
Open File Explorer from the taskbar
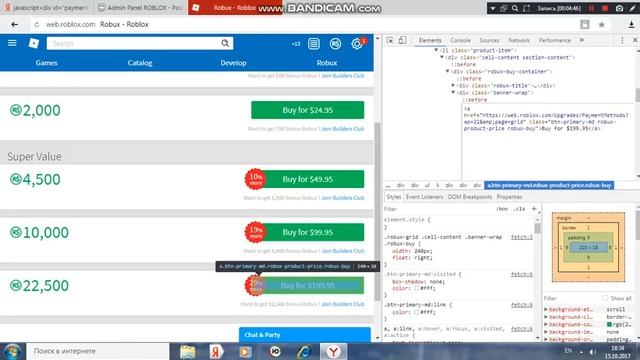click(187, 351)
